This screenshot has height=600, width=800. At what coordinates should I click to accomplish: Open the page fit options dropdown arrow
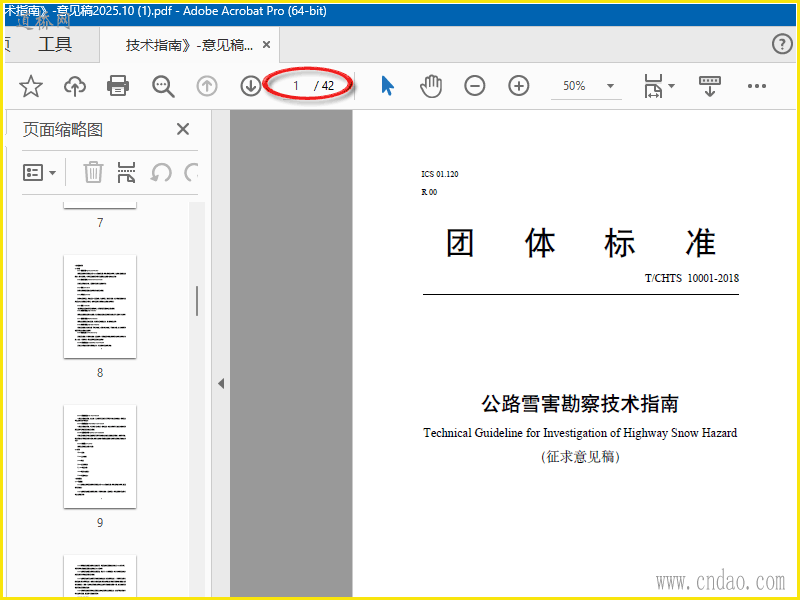click(671, 86)
